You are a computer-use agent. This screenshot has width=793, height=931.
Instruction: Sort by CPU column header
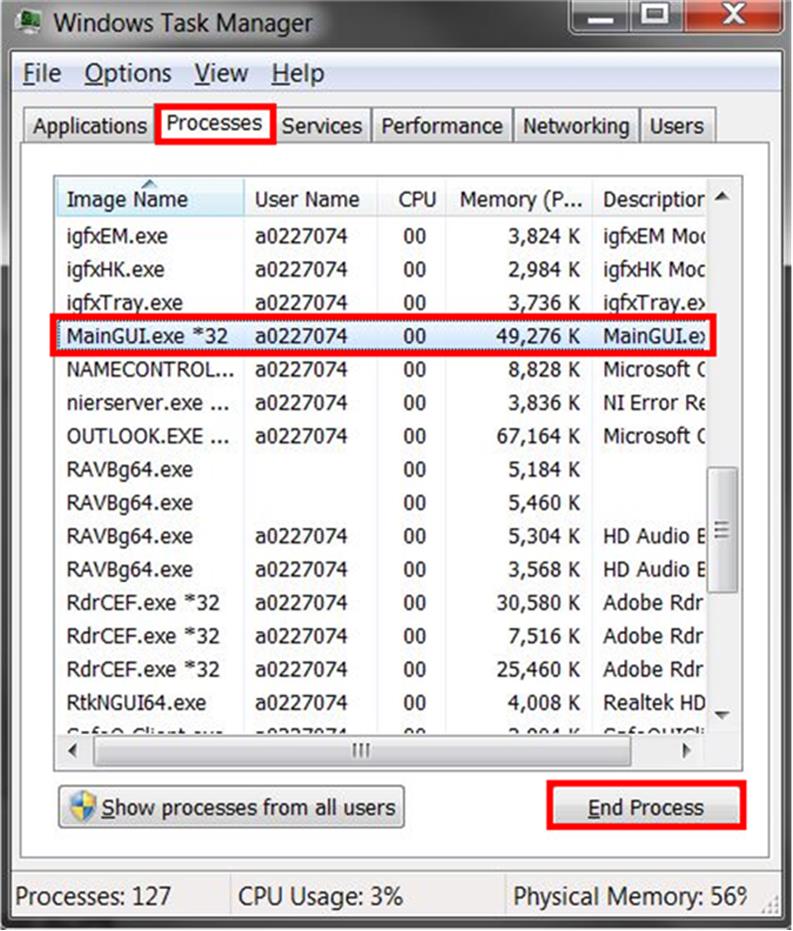(x=416, y=199)
